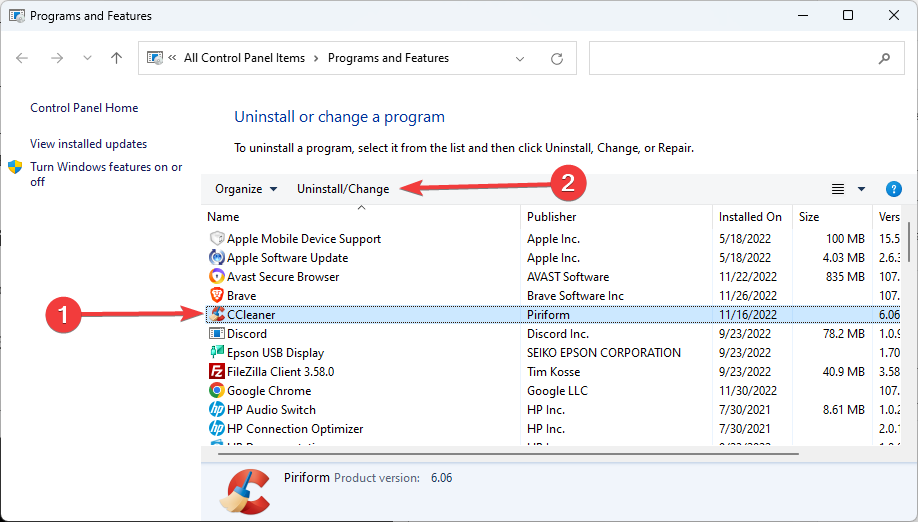This screenshot has height=522, width=918.
Task: Click the Google Chrome icon
Action: (x=217, y=390)
